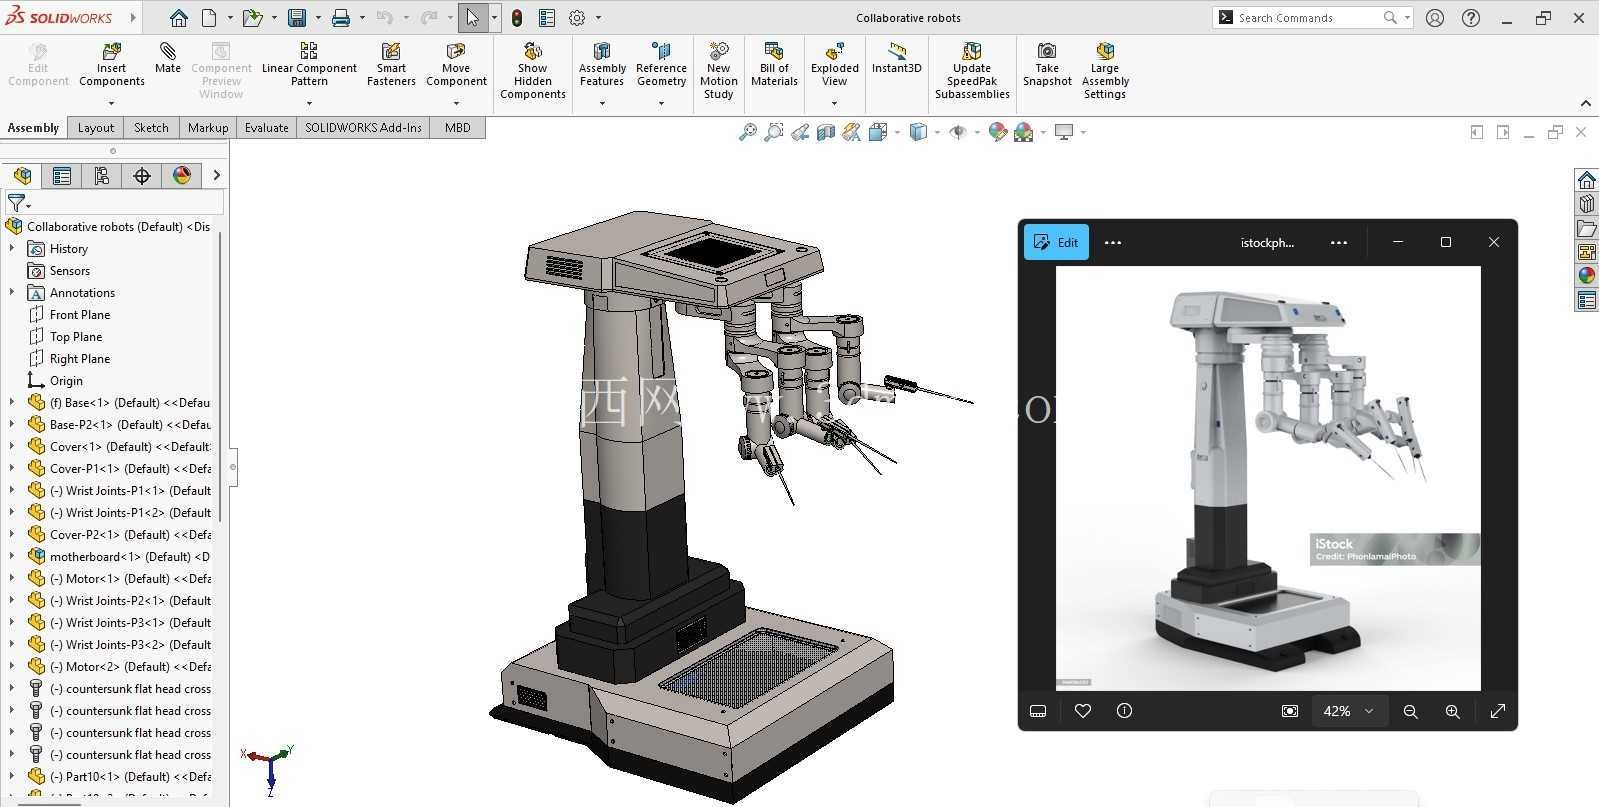
Task: Click fullscreen arrow in Photos window
Action: click(1497, 711)
